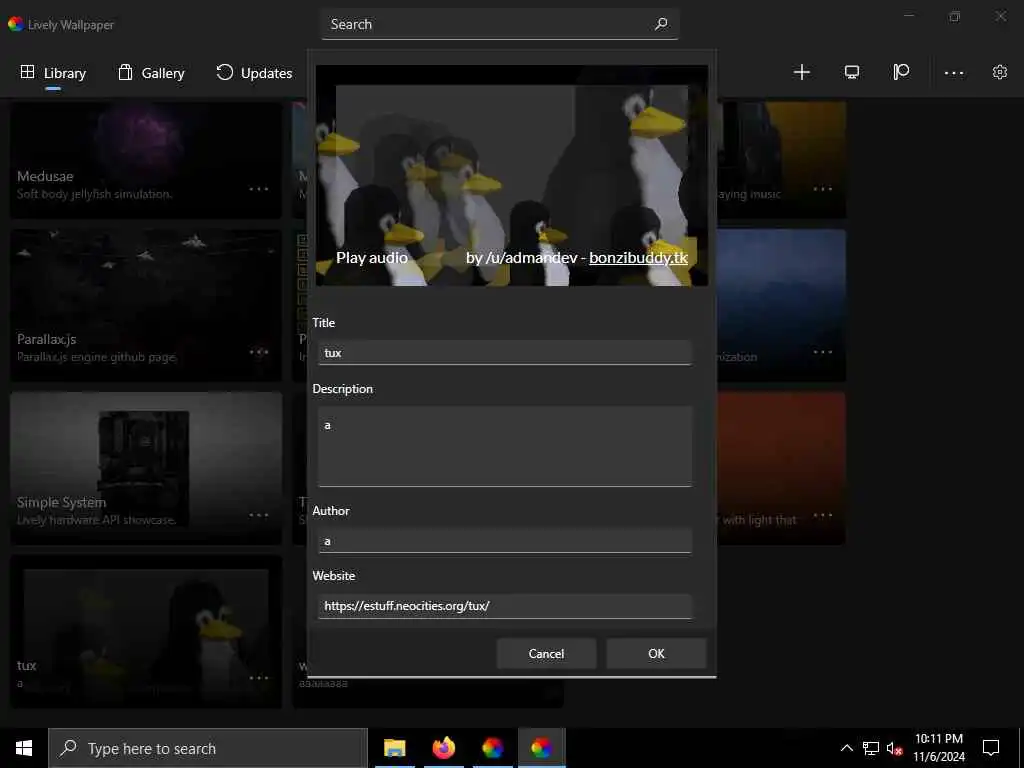Open the display control panel monitor icon

[x=852, y=72]
